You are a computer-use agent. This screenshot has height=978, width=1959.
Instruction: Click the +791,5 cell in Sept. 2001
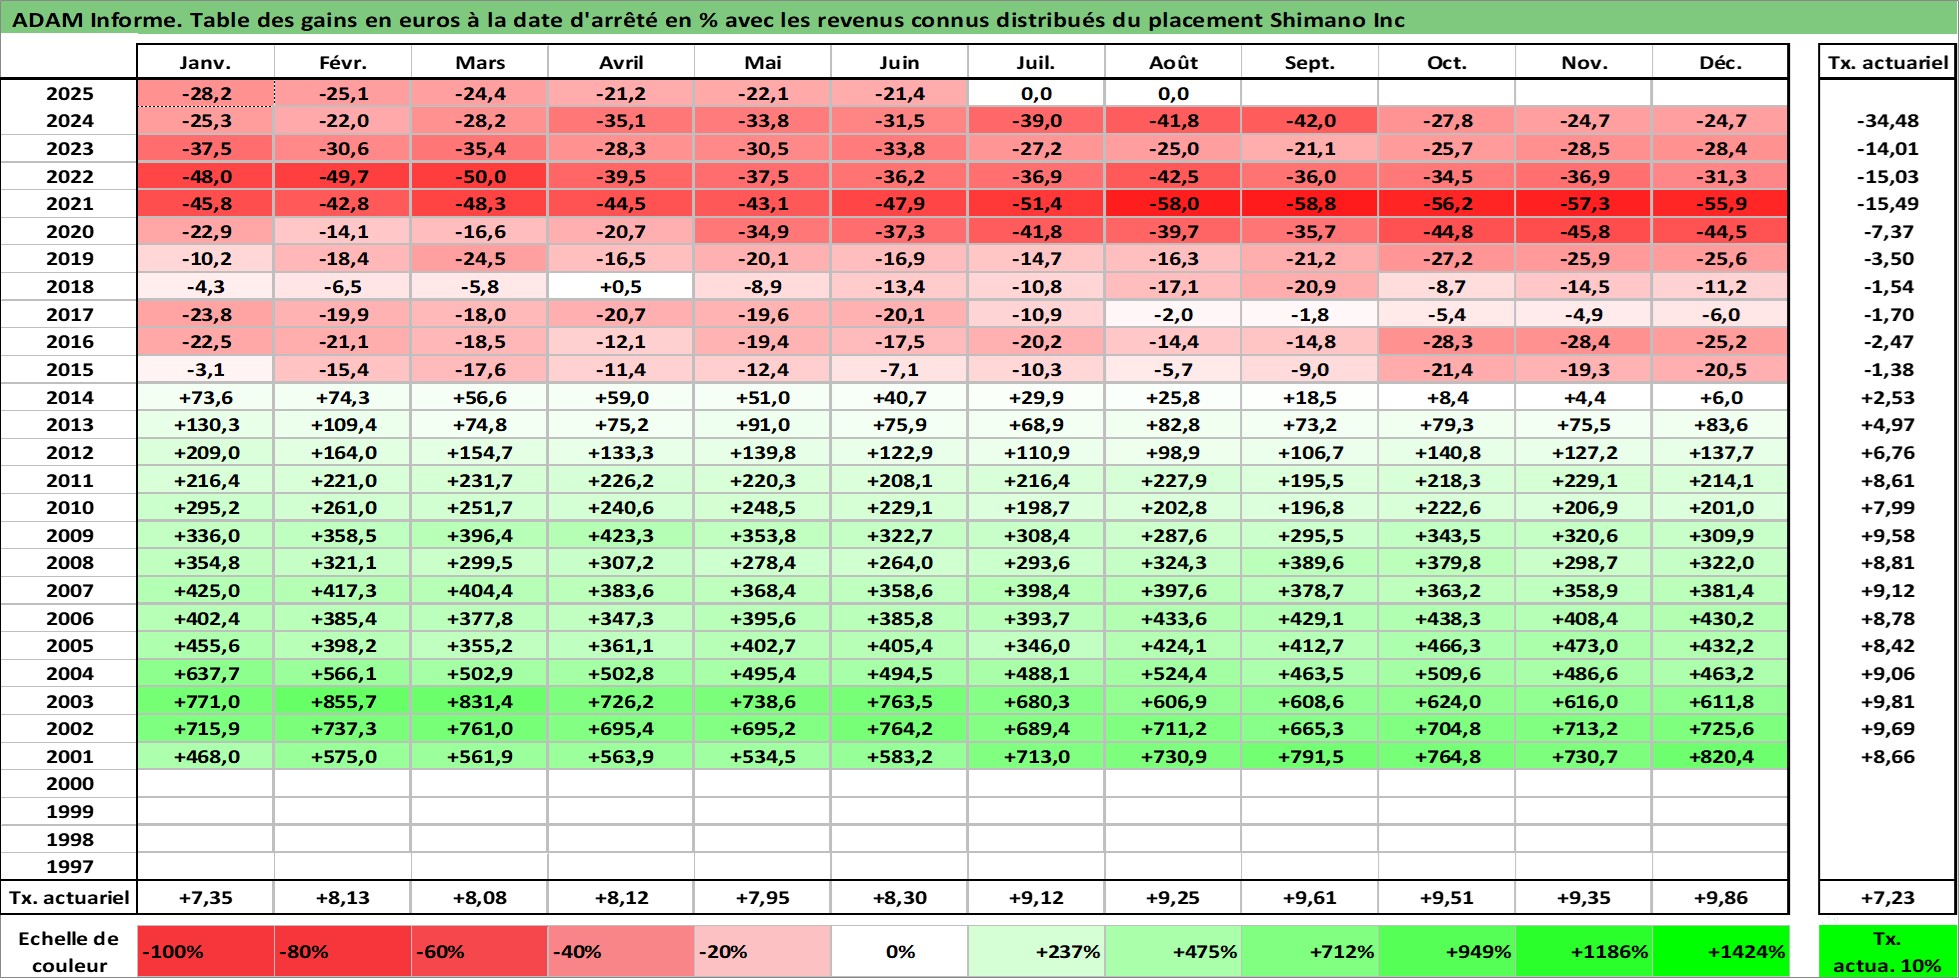pyautogui.click(x=1310, y=756)
